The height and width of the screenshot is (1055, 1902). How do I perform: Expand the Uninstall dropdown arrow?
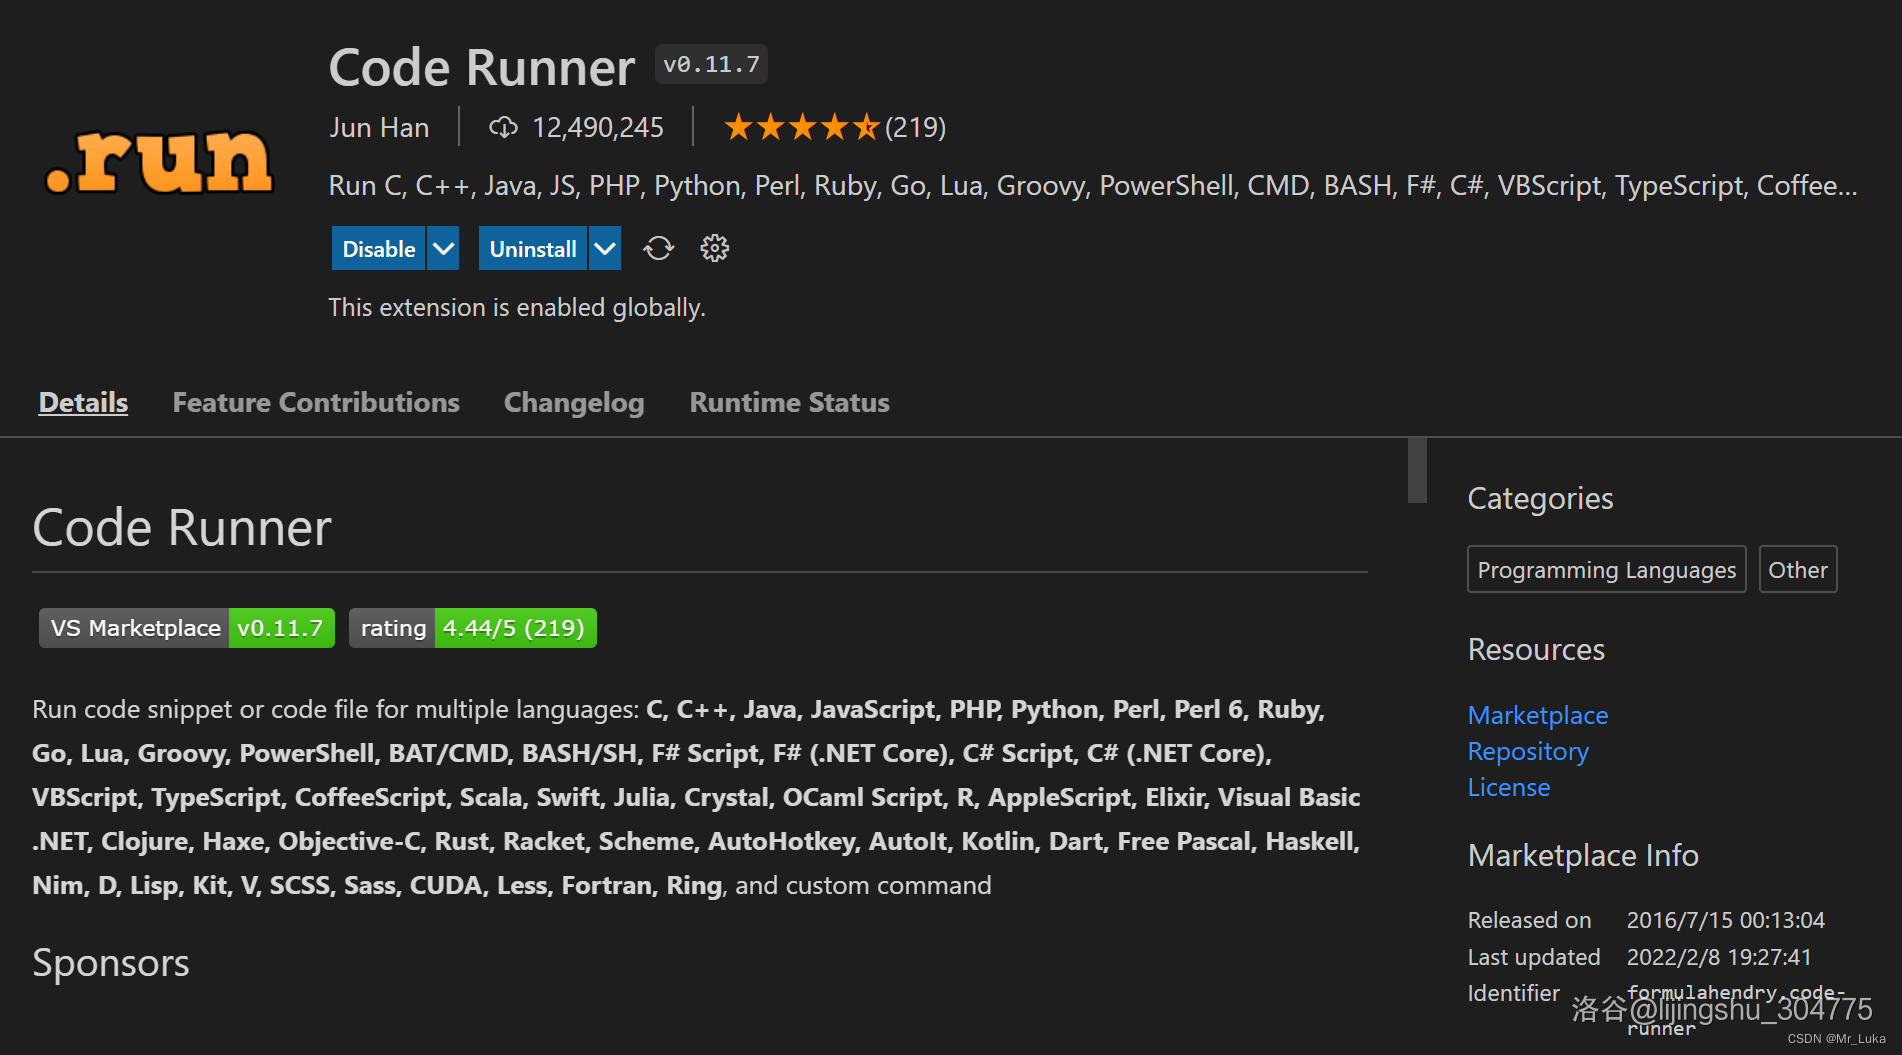point(605,248)
